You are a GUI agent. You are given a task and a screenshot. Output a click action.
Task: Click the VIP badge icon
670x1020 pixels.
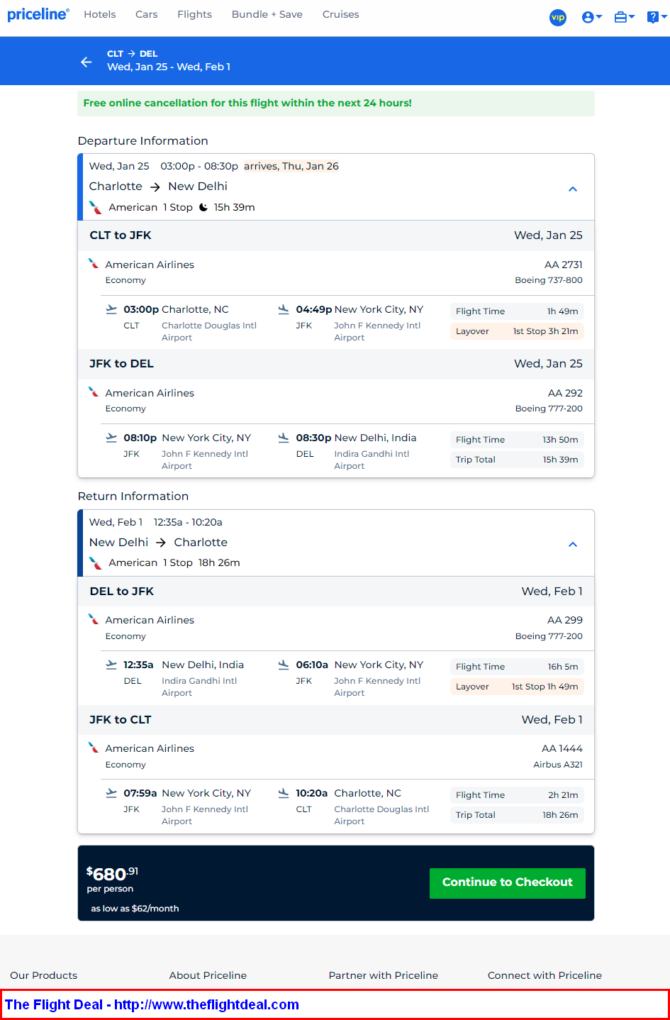click(557, 18)
